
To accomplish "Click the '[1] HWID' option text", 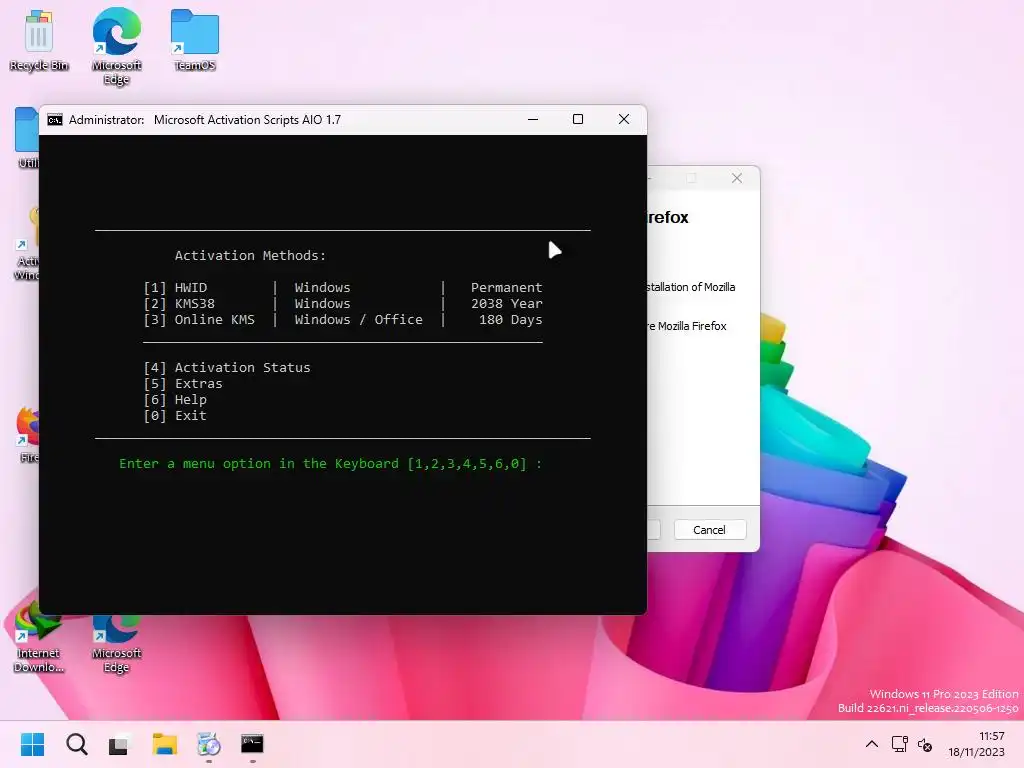I will pos(175,287).
